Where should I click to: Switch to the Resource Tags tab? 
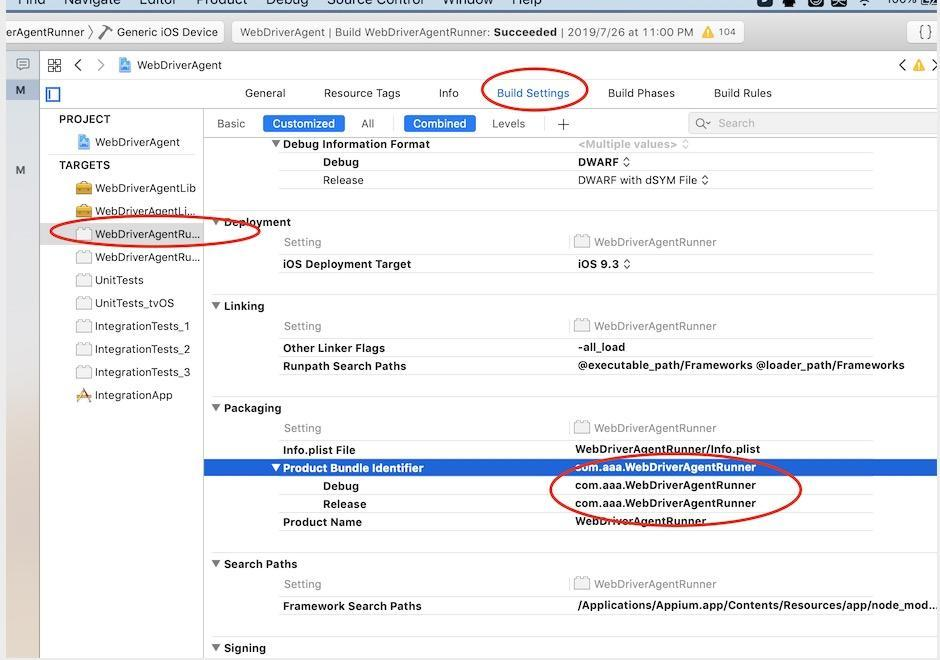[362, 93]
